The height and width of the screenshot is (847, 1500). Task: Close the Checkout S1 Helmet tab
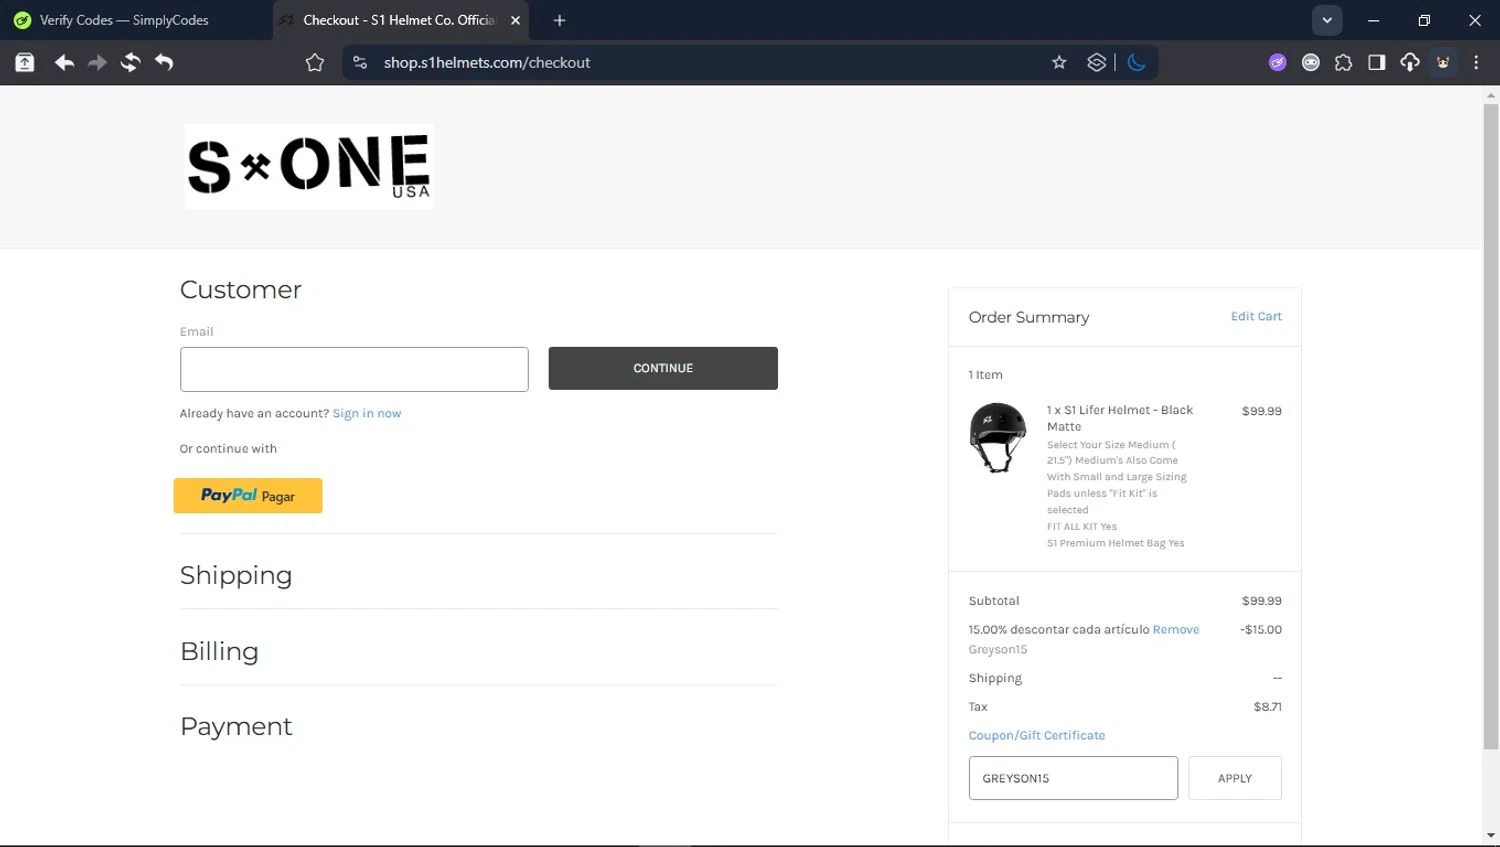[x=516, y=20]
